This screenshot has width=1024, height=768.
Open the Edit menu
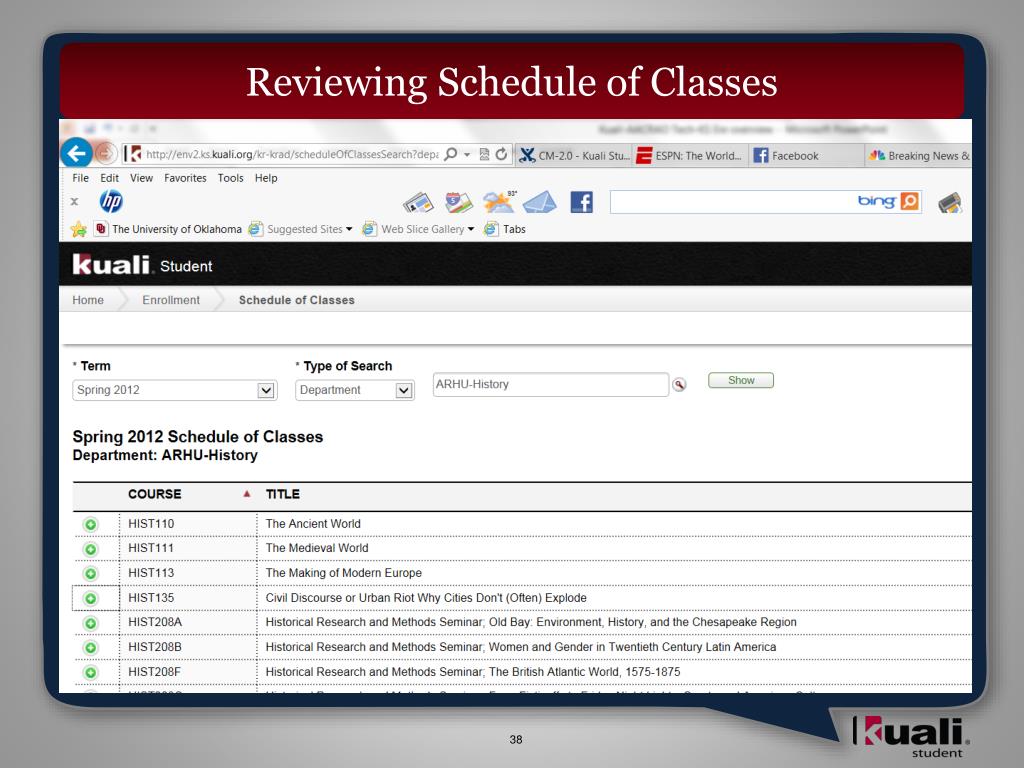(x=109, y=178)
